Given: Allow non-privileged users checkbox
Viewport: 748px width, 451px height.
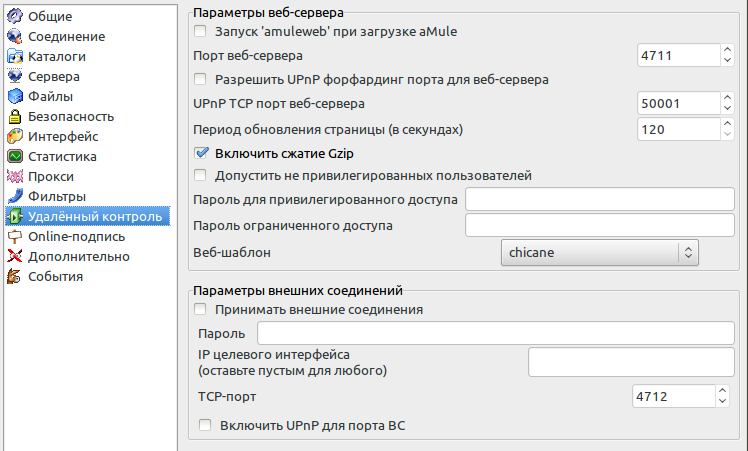Looking at the screenshot, I should click(200, 175).
